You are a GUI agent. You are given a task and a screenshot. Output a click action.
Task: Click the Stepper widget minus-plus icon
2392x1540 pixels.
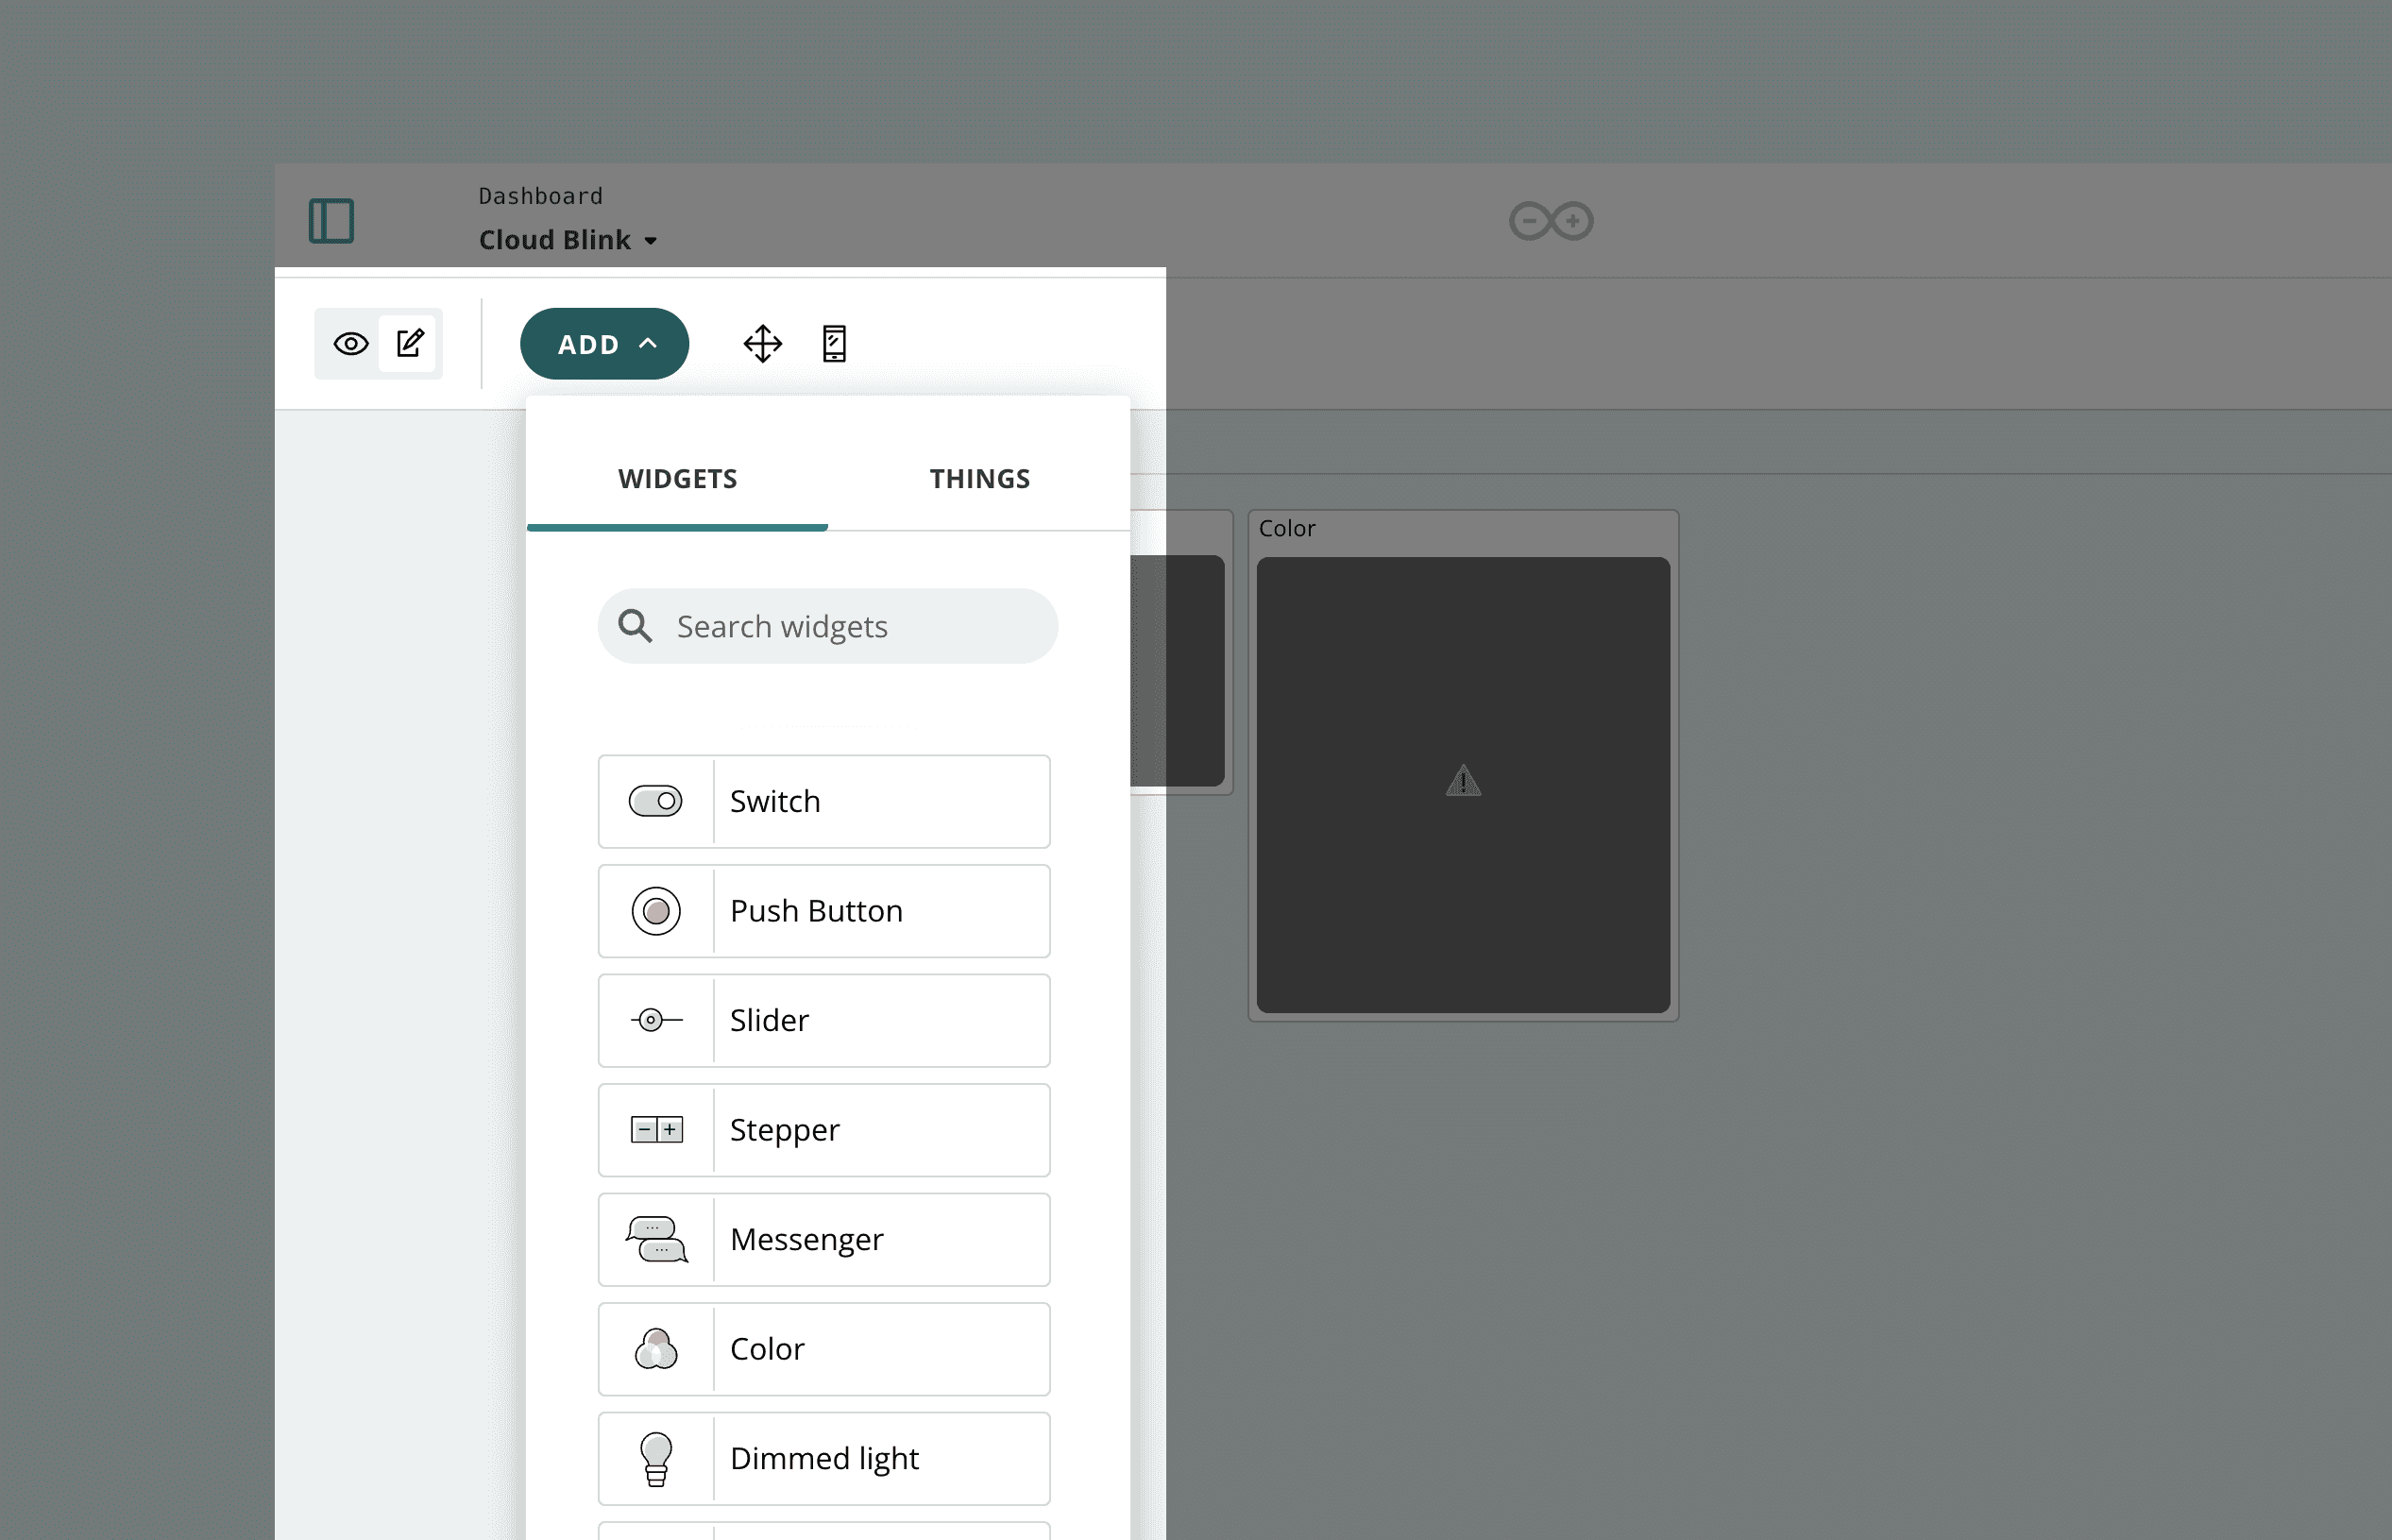(x=655, y=1130)
